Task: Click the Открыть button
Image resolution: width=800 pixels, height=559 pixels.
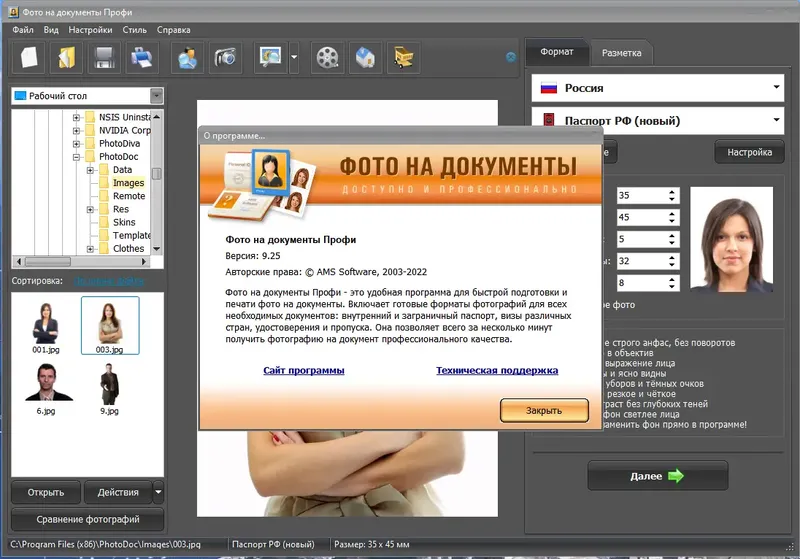Action: (46, 492)
